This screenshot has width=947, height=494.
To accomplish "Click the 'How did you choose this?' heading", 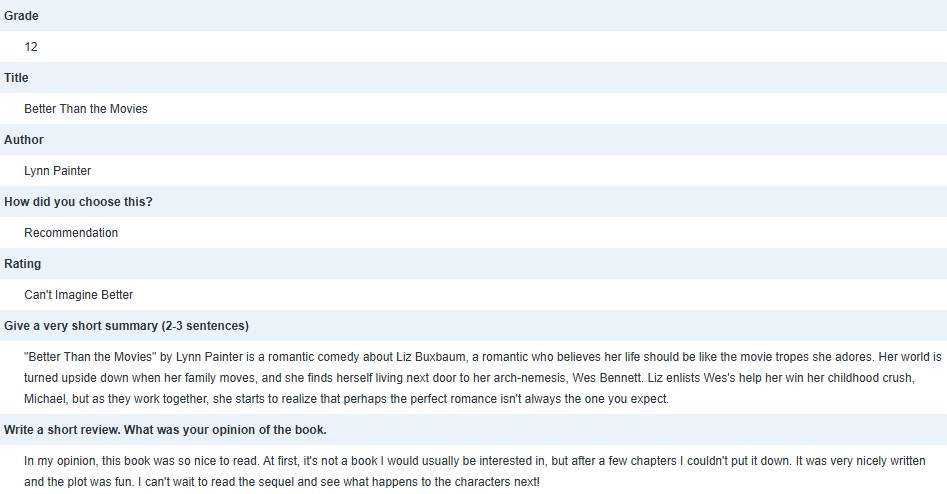I will tap(78, 202).
